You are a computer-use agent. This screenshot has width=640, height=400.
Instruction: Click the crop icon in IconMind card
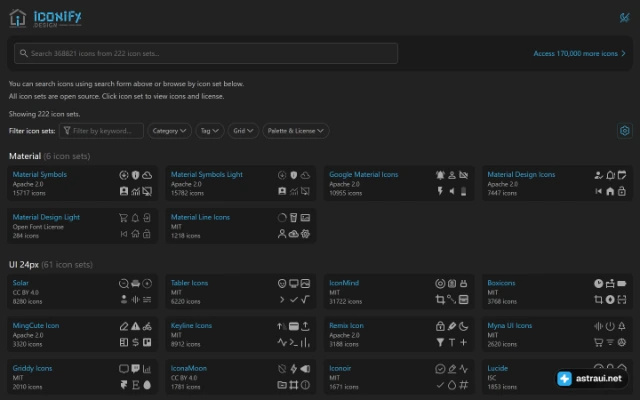(440, 300)
